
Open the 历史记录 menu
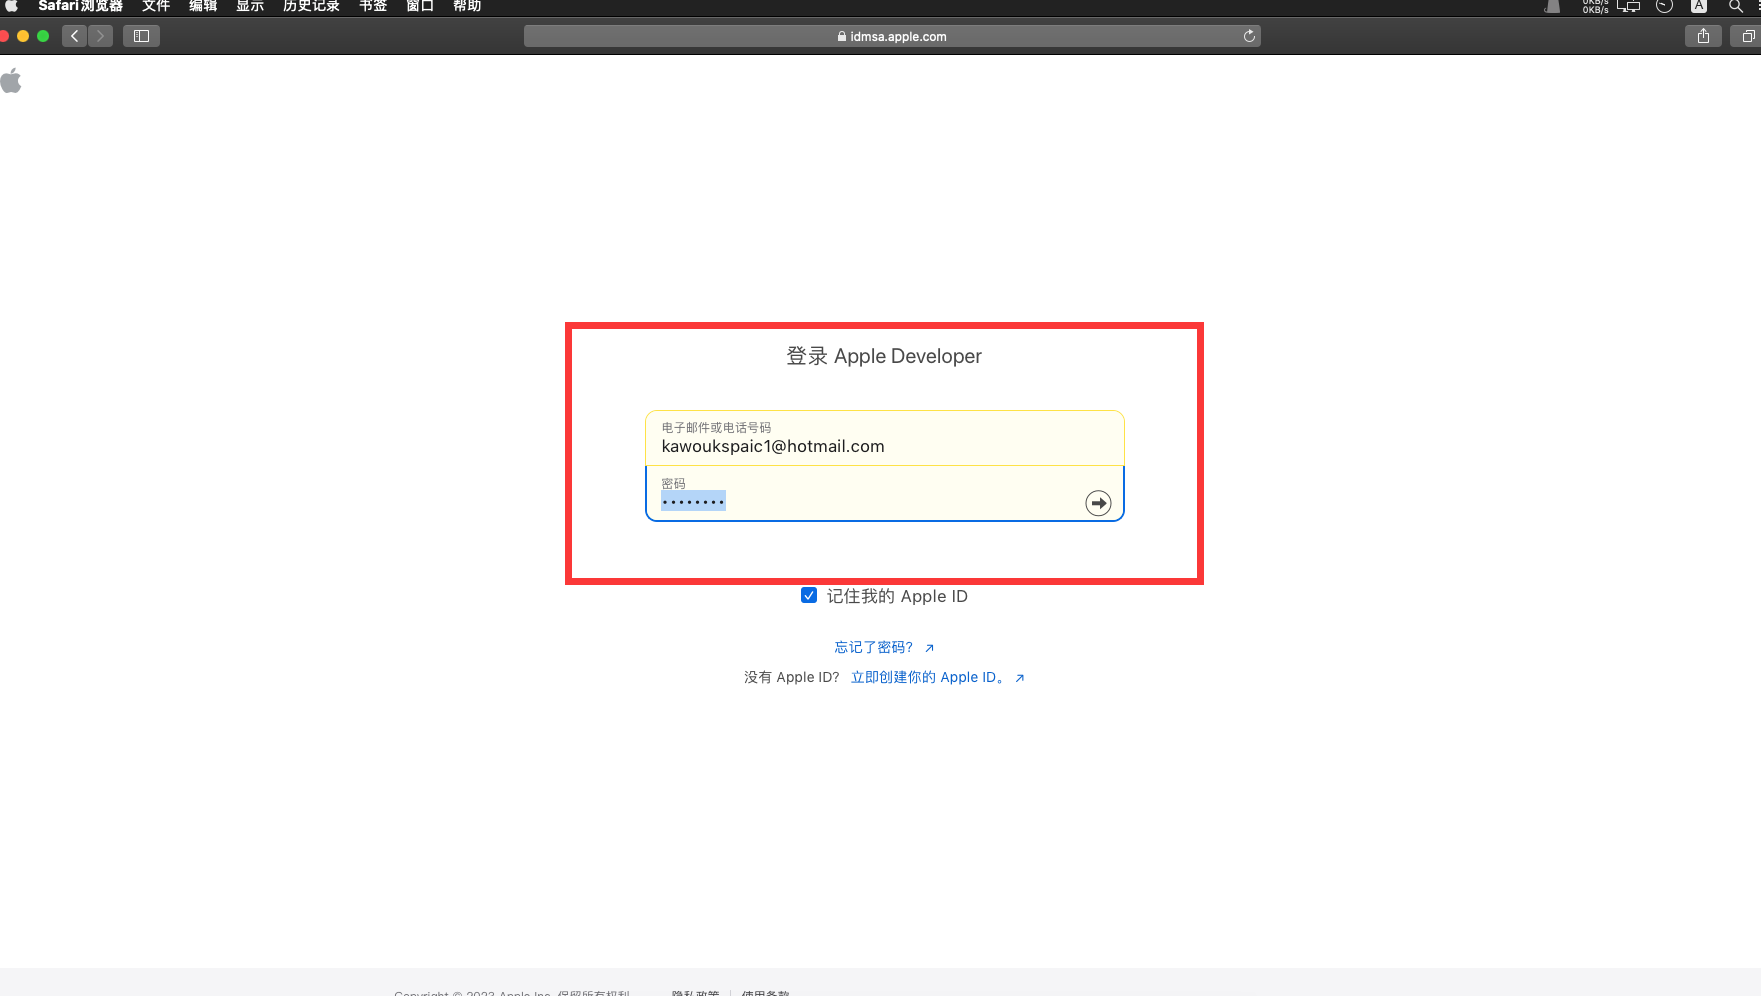[x=311, y=6]
